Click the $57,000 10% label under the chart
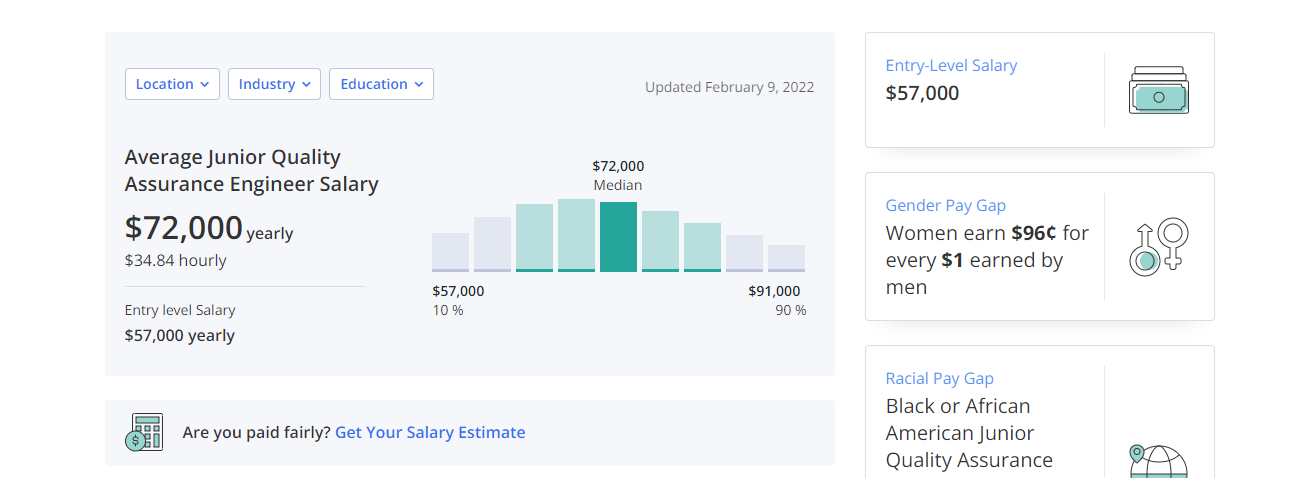 click(458, 300)
